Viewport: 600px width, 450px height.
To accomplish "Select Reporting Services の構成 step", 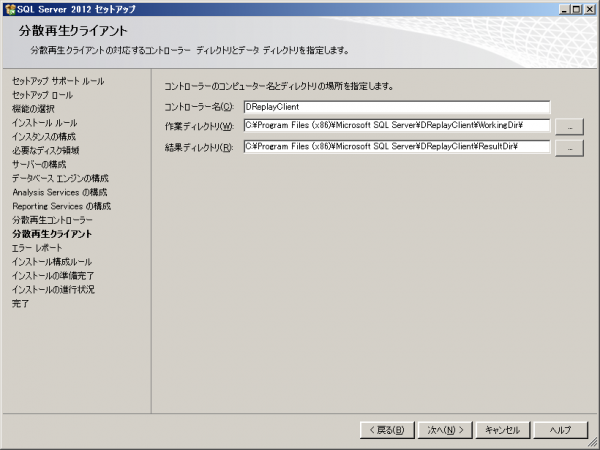I will click(61, 206).
